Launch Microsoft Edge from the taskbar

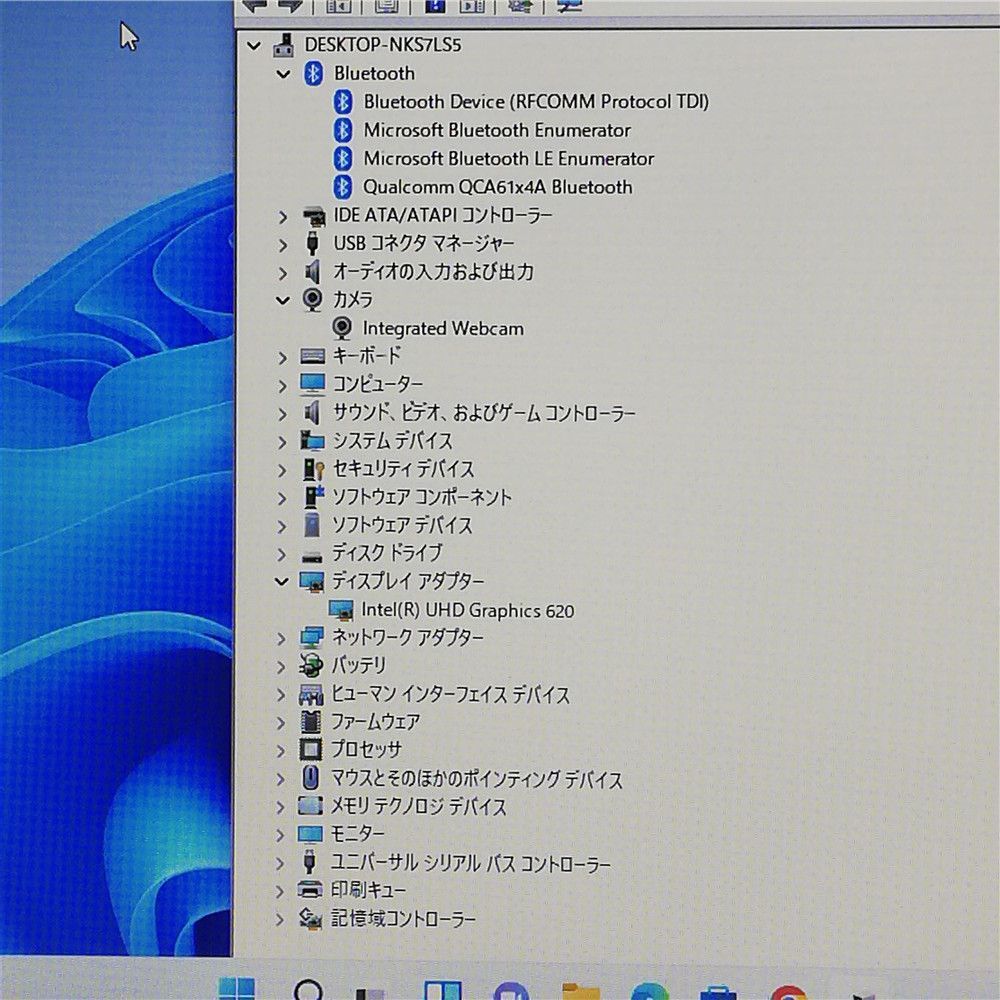point(649,992)
